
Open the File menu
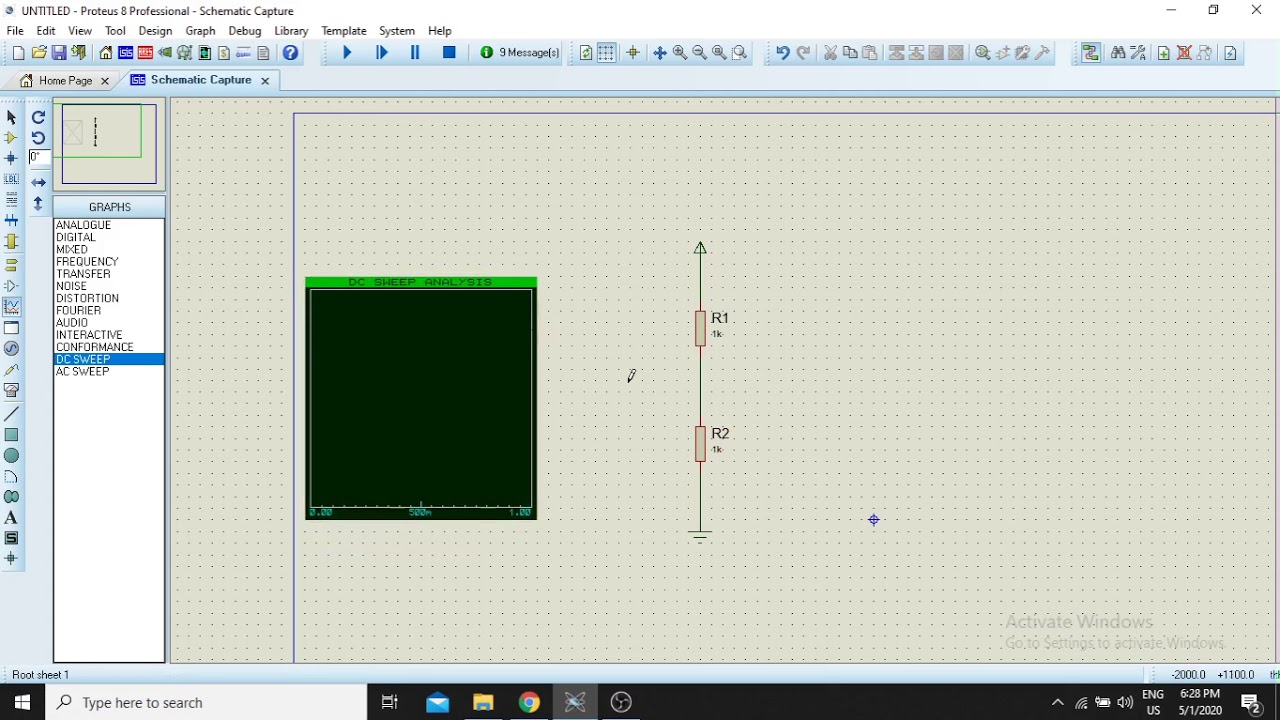pyautogui.click(x=15, y=31)
